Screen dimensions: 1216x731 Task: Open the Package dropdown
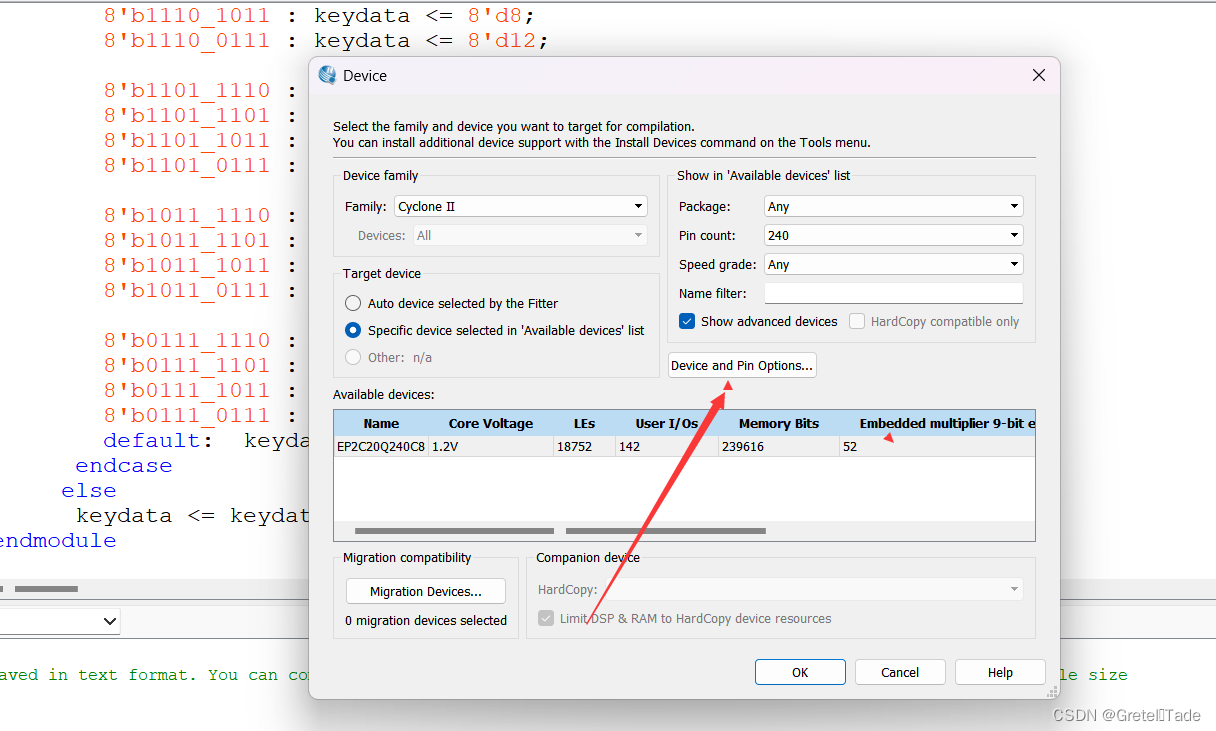tap(893, 206)
